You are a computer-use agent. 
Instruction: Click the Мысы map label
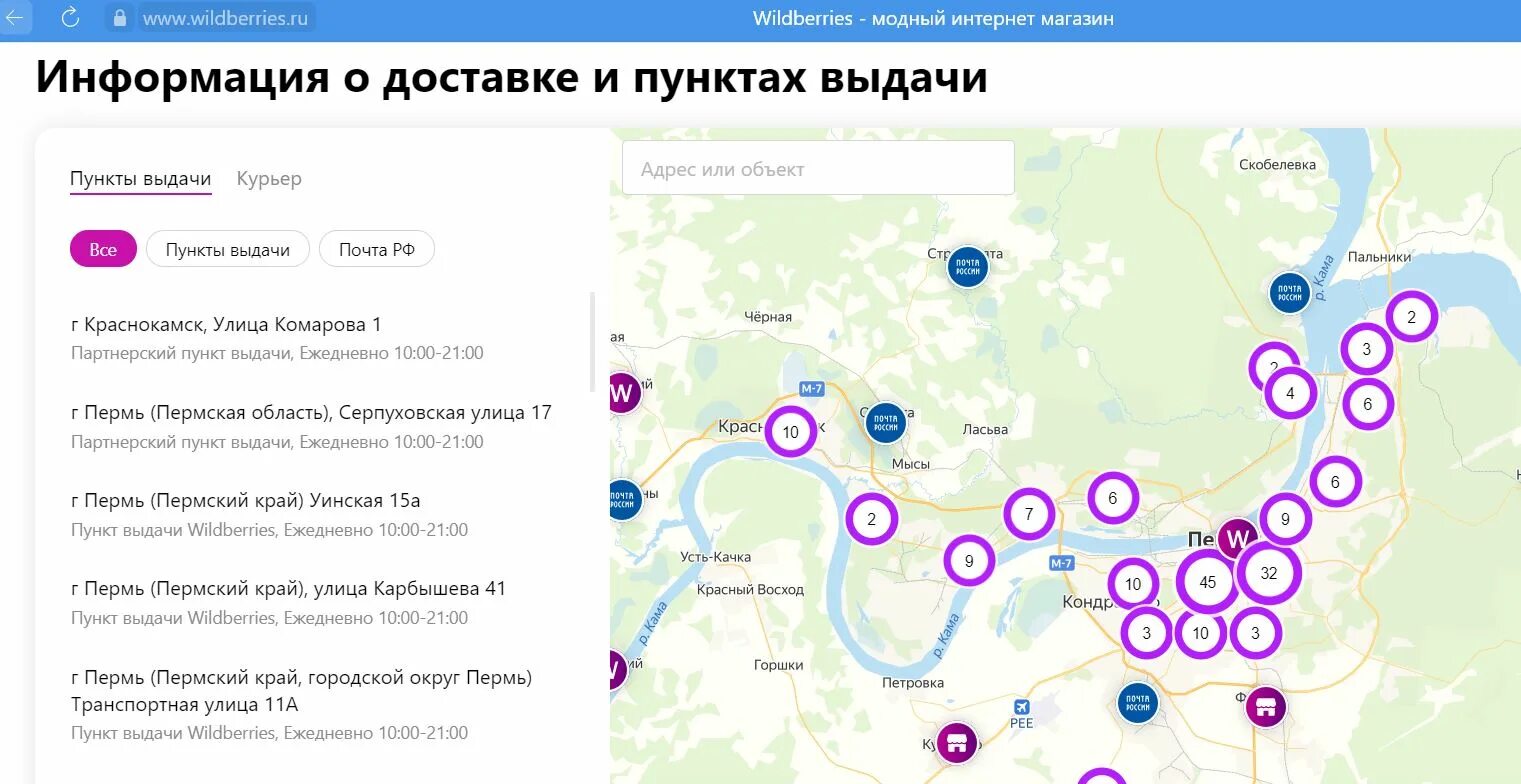(x=911, y=464)
